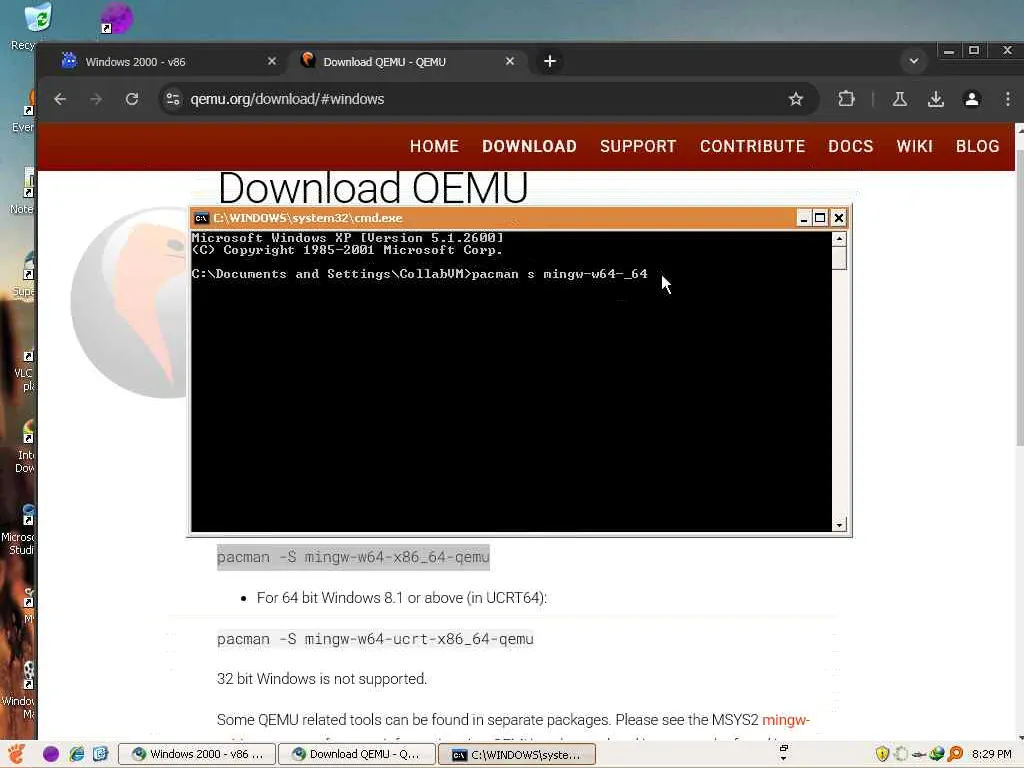View site information icon in address bar

173,99
